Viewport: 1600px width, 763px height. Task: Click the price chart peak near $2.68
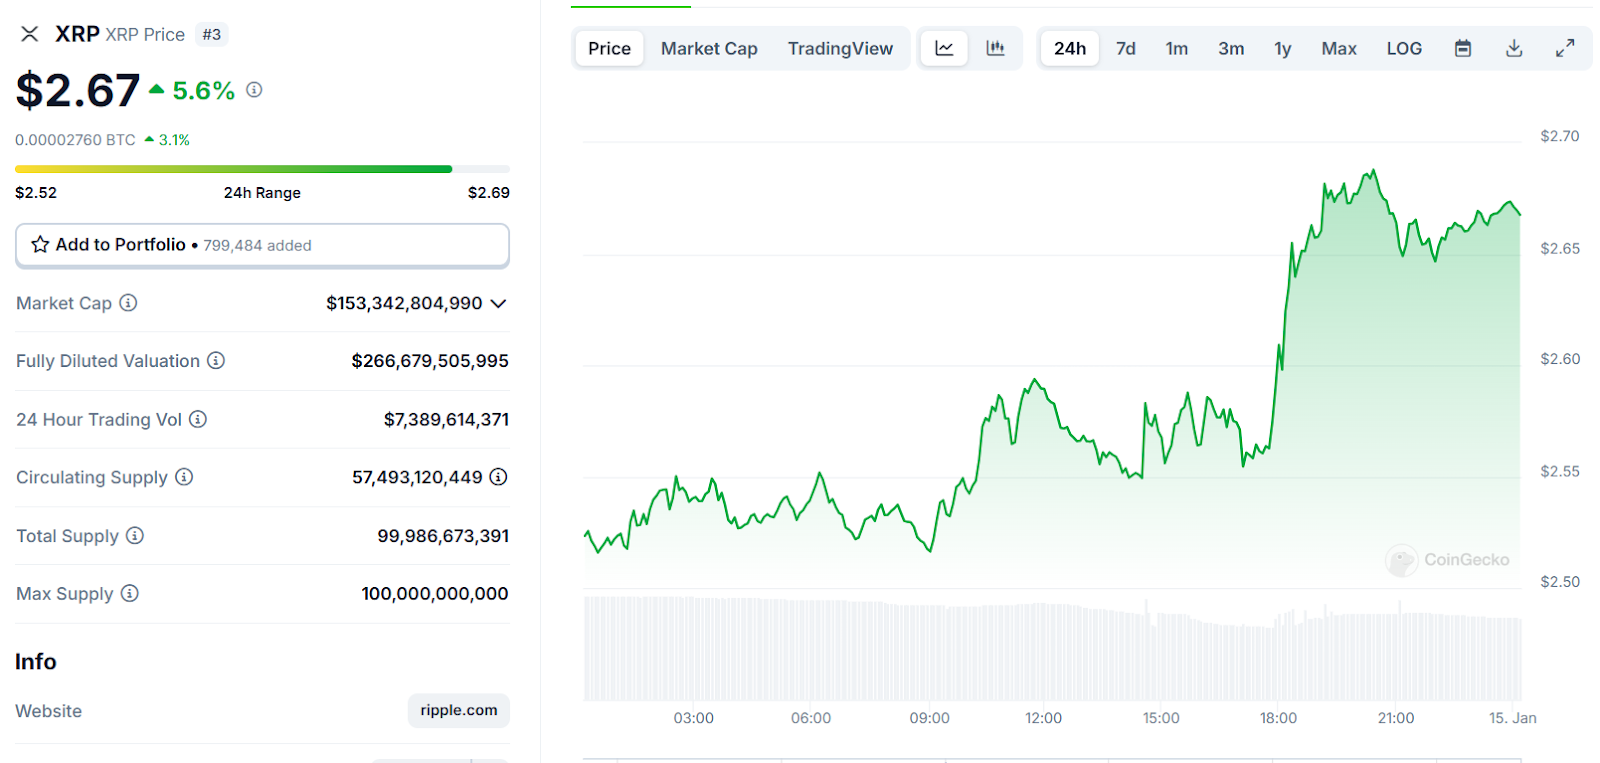1374,171
